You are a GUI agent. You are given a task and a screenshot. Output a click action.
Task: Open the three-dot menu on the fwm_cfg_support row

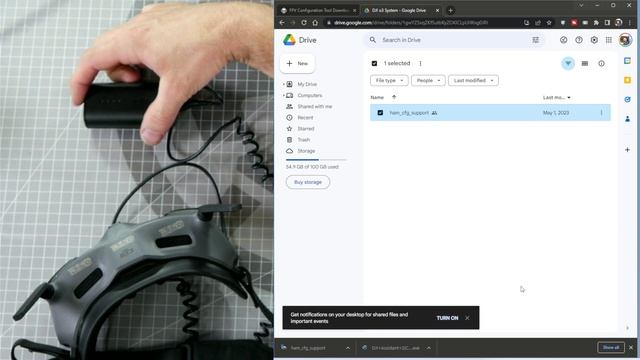coord(601,113)
